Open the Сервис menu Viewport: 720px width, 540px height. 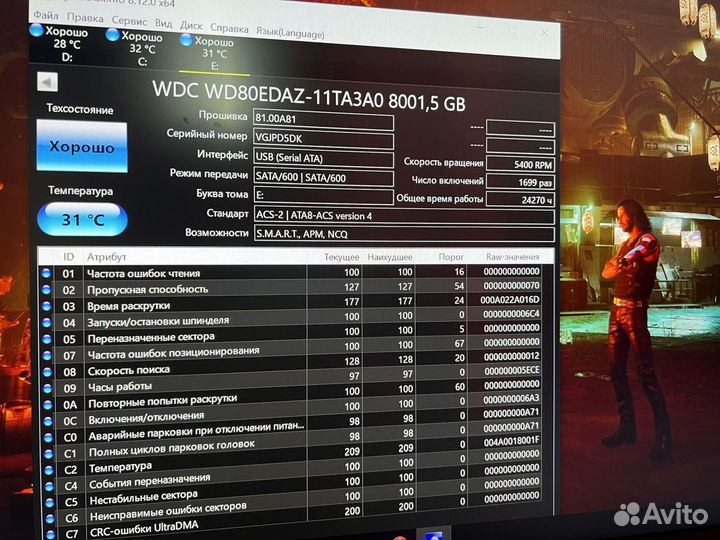point(129,18)
